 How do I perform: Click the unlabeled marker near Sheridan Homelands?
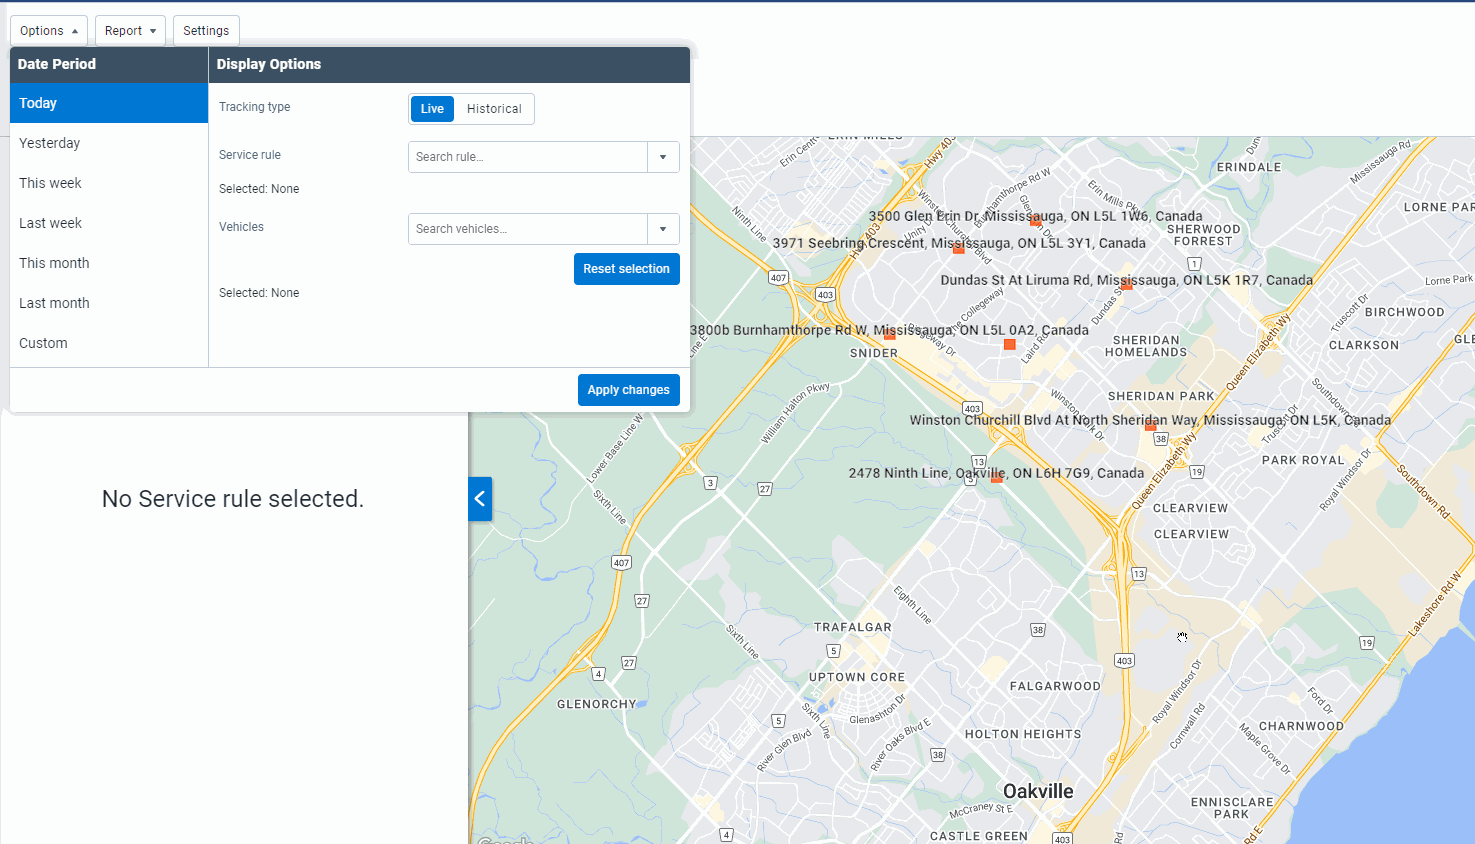click(x=1009, y=344)
